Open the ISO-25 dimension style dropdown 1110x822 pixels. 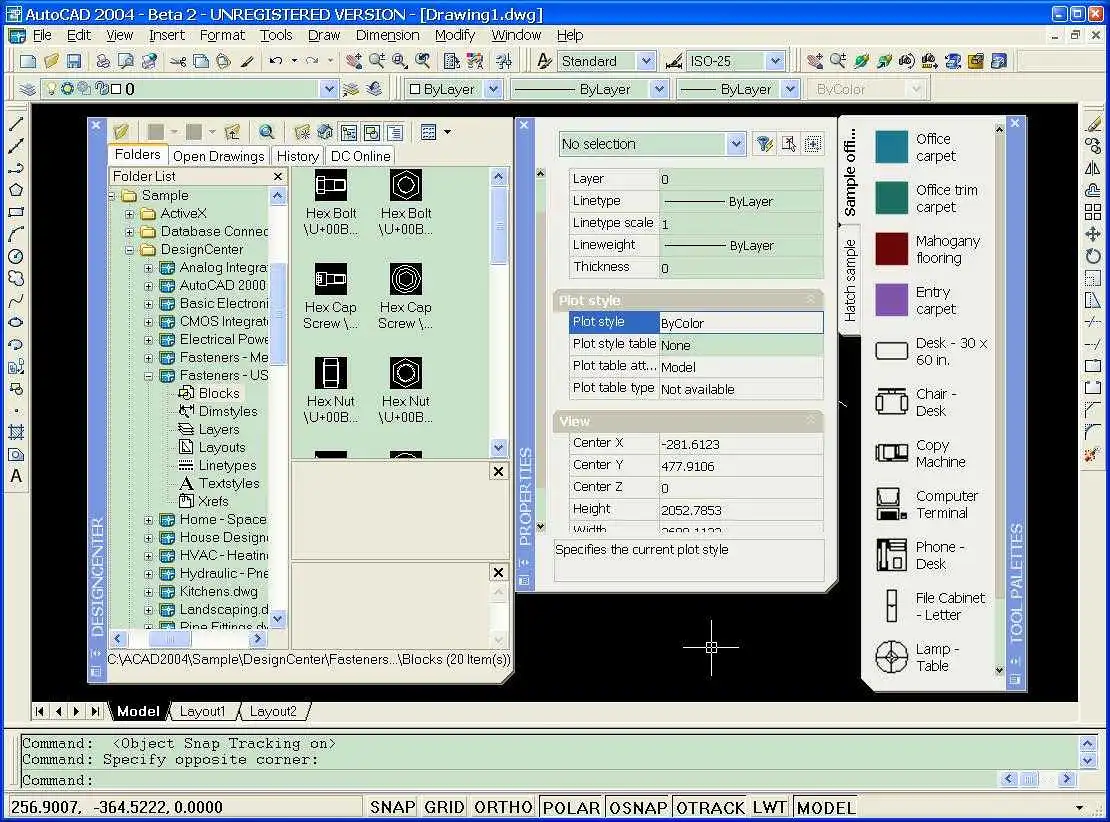776,61
